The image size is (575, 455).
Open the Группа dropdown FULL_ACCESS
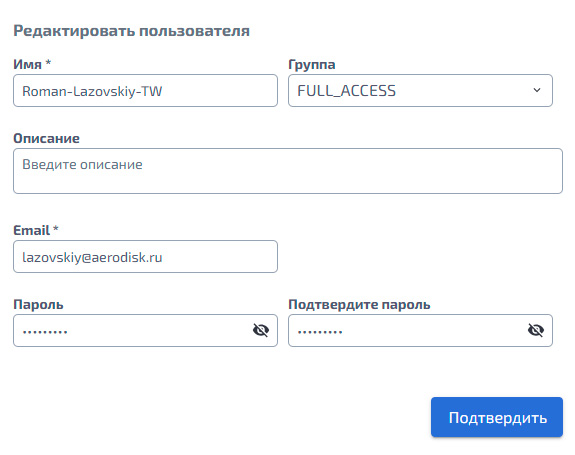[420, 91]
